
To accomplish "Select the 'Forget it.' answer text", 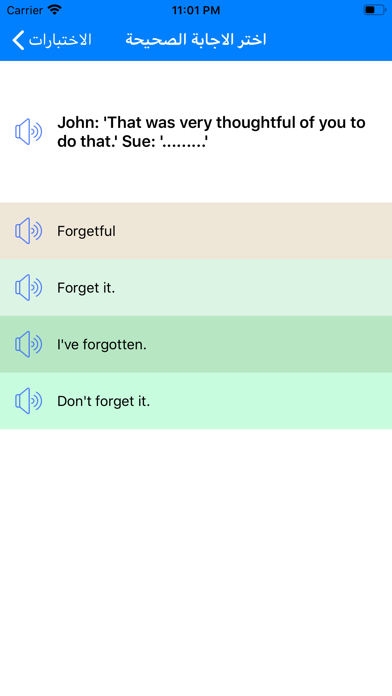I will click(x=86, y=288).
